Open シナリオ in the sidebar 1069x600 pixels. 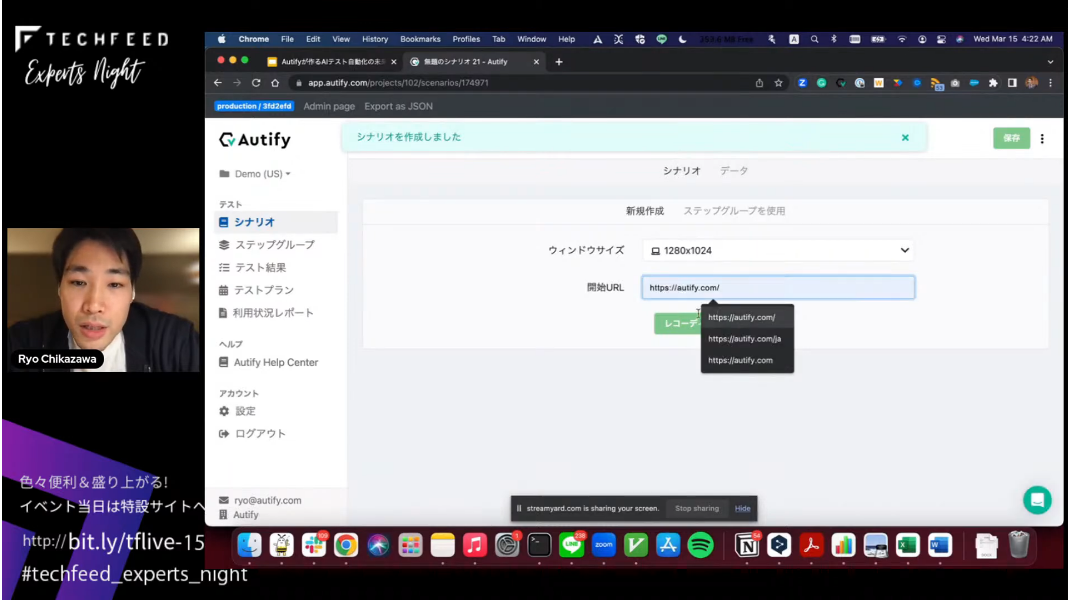click(276, 222)
